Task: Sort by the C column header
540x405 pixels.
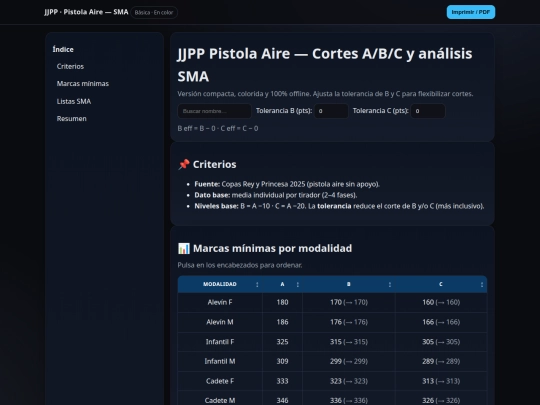Action: 441,284
